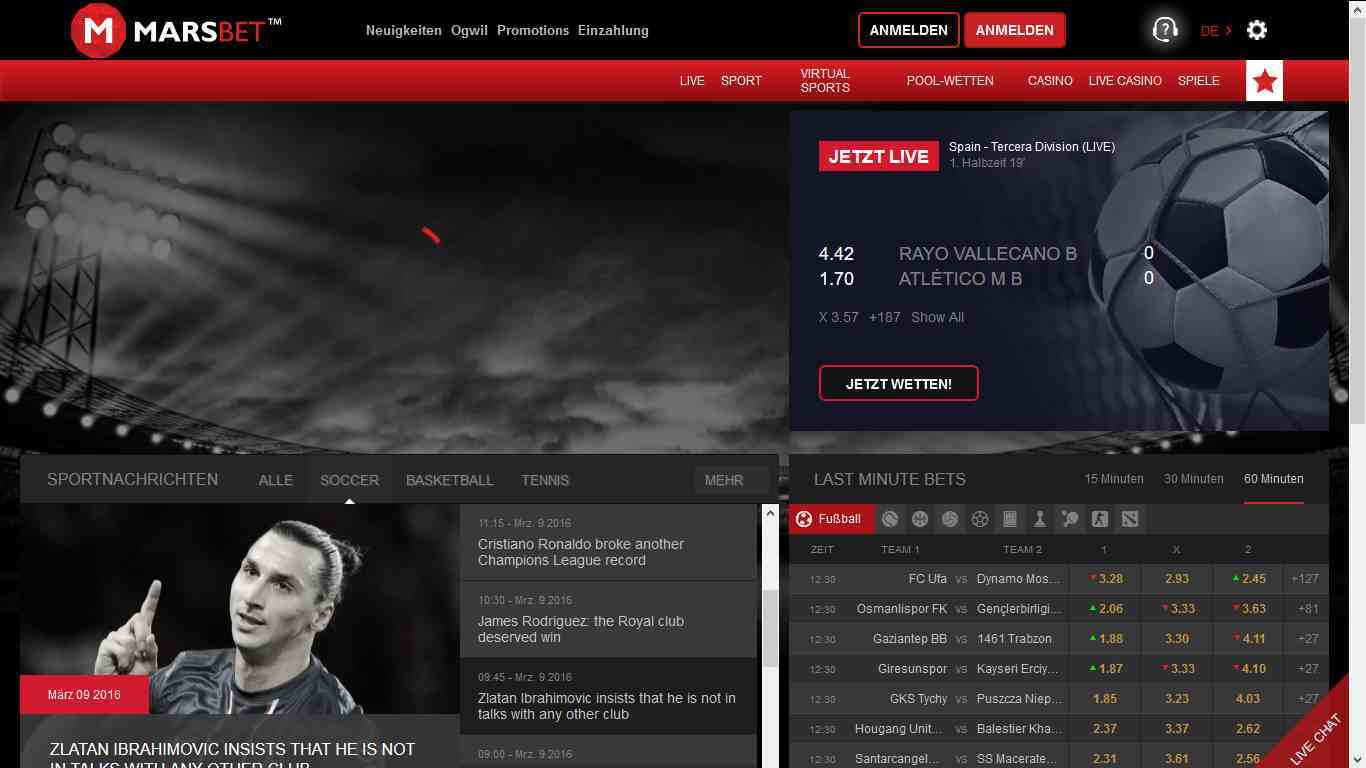Image resolution: width=1366 pixels, height=768 pixels.
Task: Open +81 more bets for Osmanlispor
Action: (1307, 608)
